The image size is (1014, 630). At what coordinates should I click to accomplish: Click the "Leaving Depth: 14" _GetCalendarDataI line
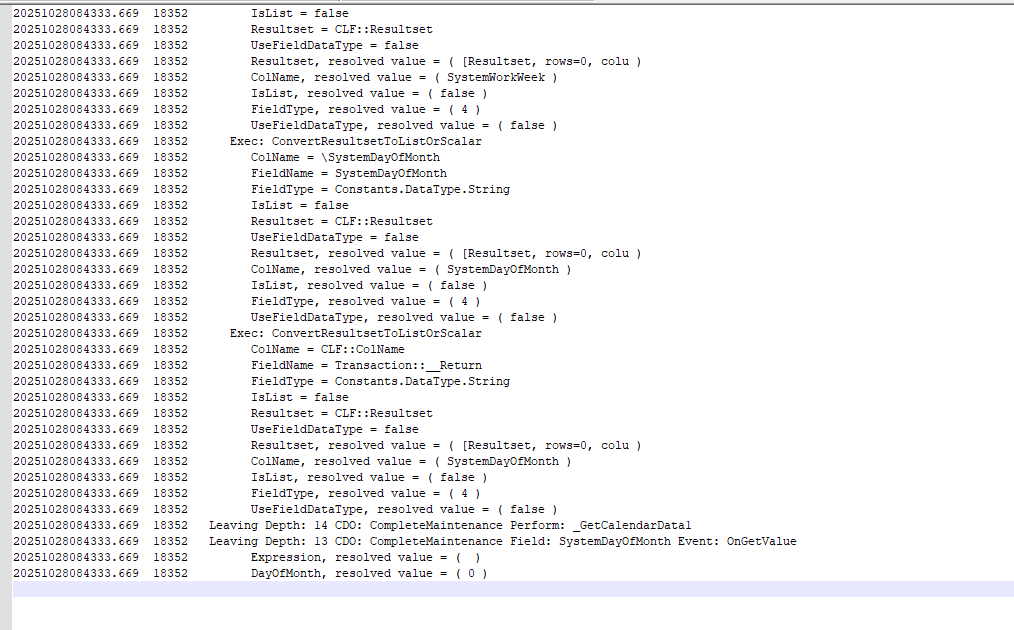450,525
